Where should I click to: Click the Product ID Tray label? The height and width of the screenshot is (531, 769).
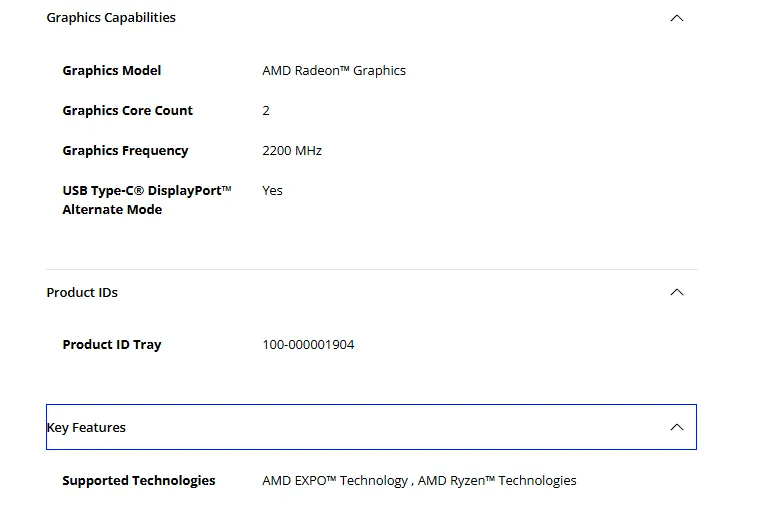(112, 345)
